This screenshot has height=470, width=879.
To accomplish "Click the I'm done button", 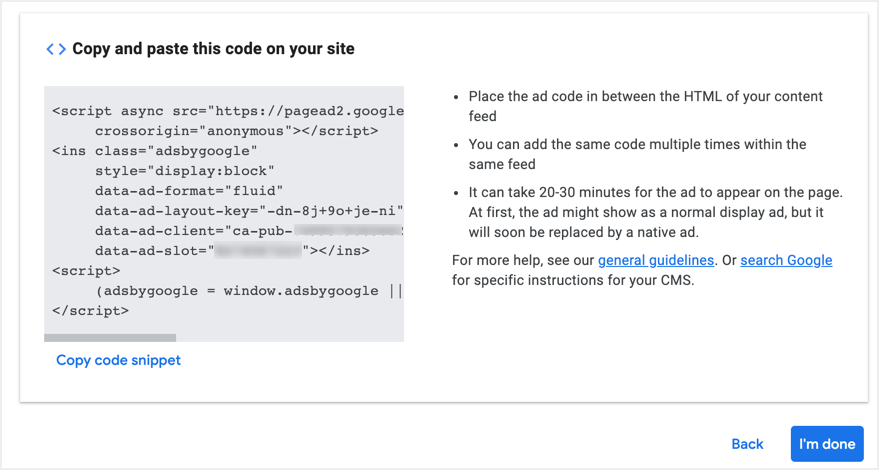I will click(x=826, y=444).
